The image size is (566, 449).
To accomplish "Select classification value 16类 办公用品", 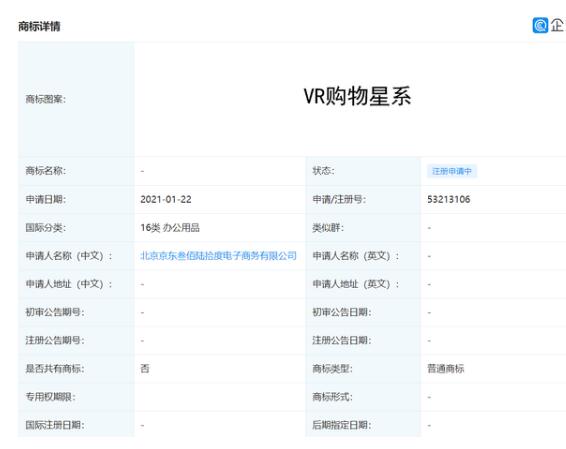I will click(x=170, y=228).
